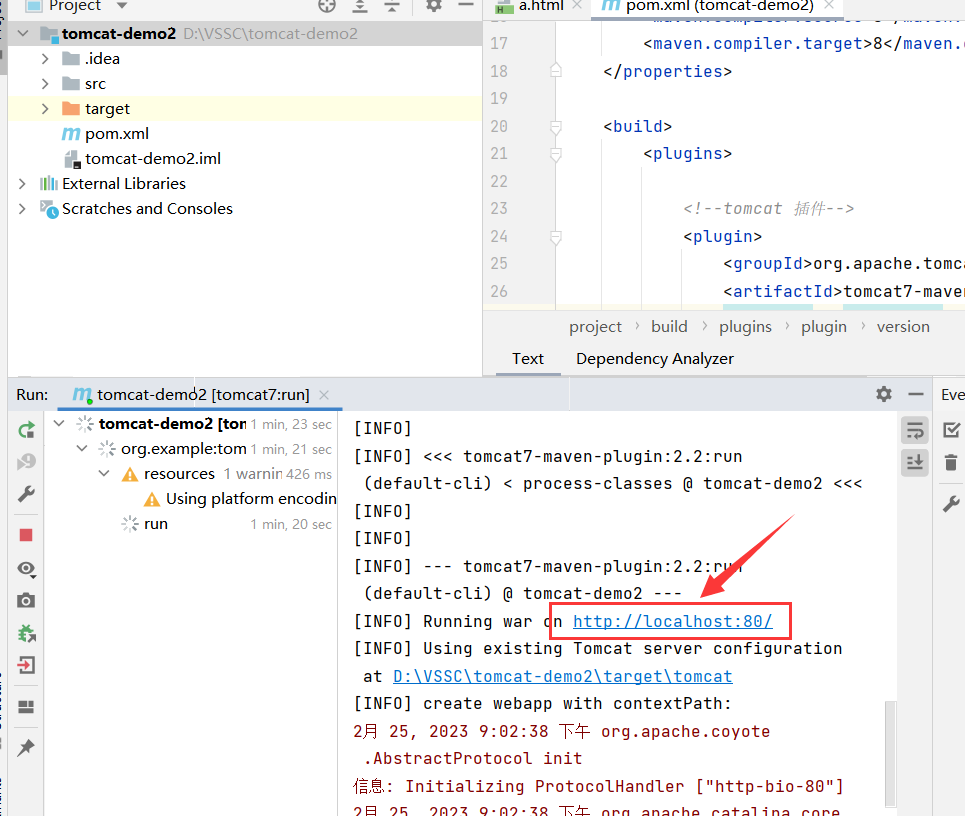
Task: Toggle scroll to end of console
Action: point(915,462)
